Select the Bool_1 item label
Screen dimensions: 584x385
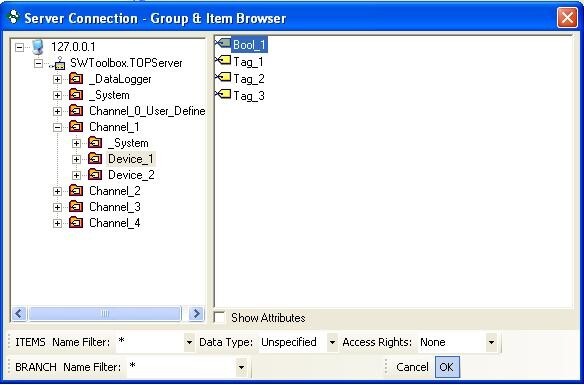click(249, 45)
